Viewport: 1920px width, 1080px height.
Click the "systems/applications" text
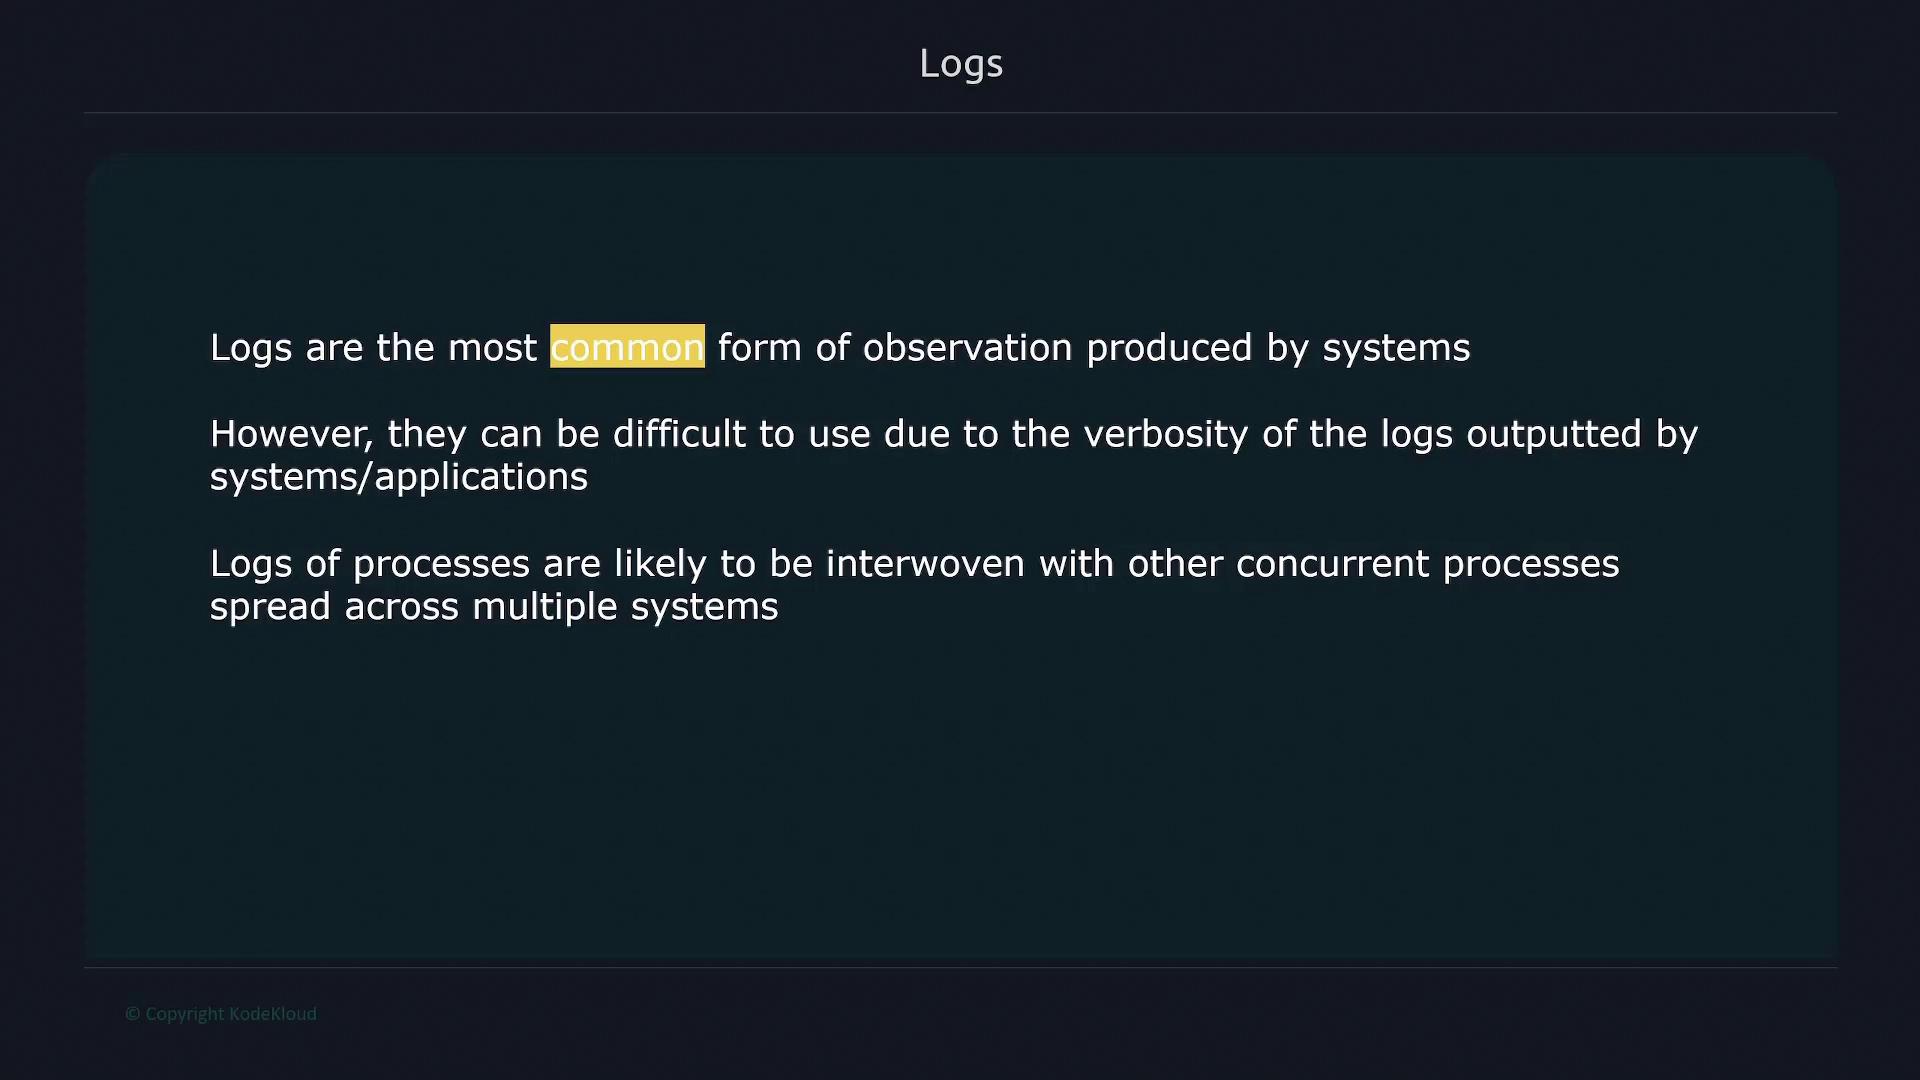click(399, 477)
